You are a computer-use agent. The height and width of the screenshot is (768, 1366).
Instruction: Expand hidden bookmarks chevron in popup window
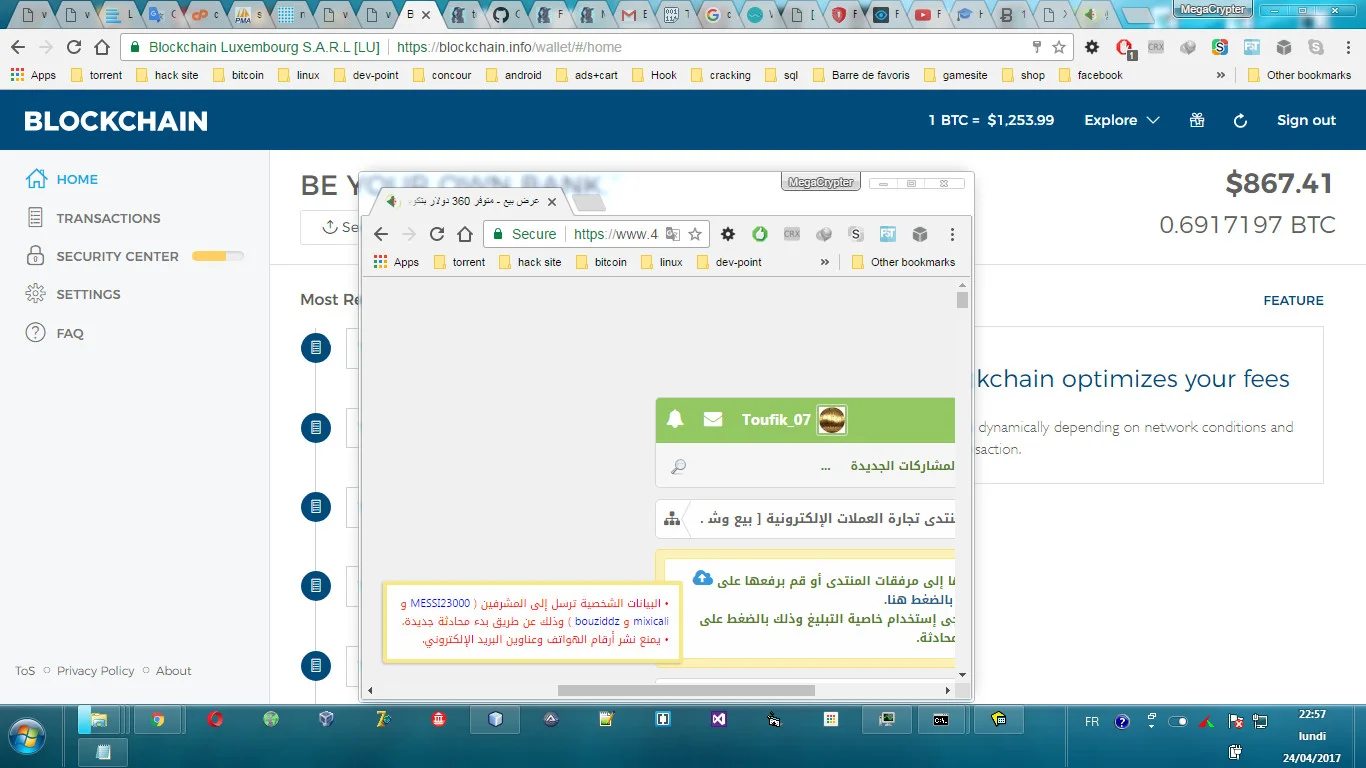[x=825, y=262]
